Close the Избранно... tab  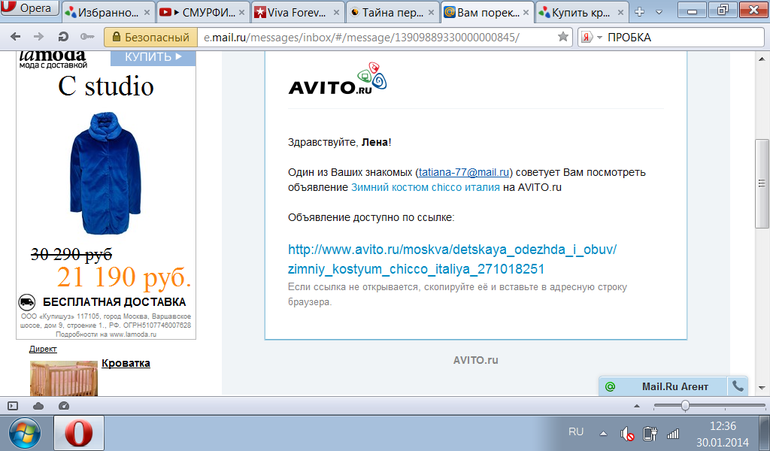tap(147, 13)
